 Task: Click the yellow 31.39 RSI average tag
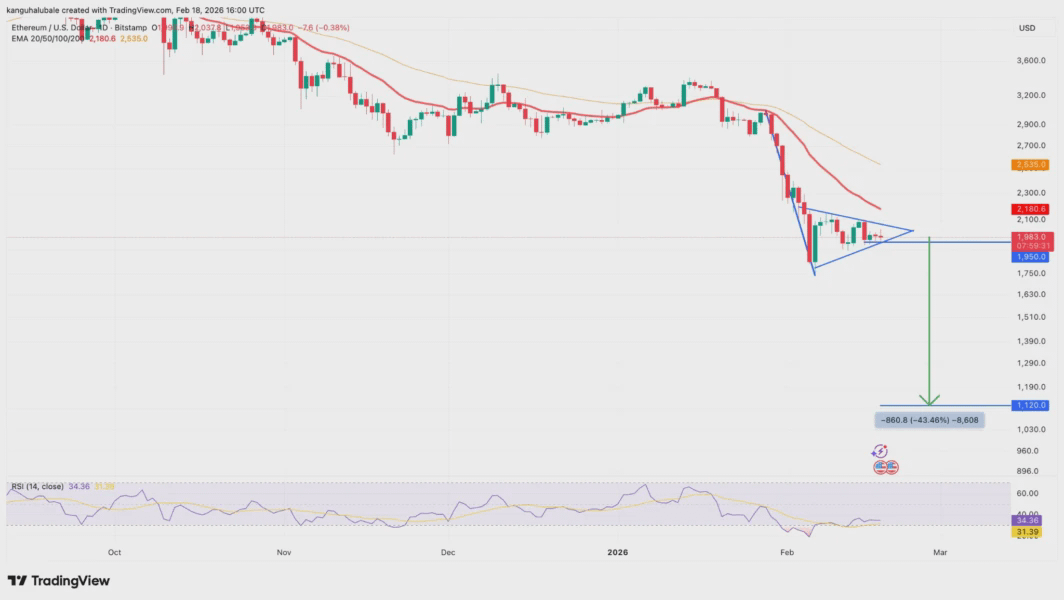[x=1027, y=532]
